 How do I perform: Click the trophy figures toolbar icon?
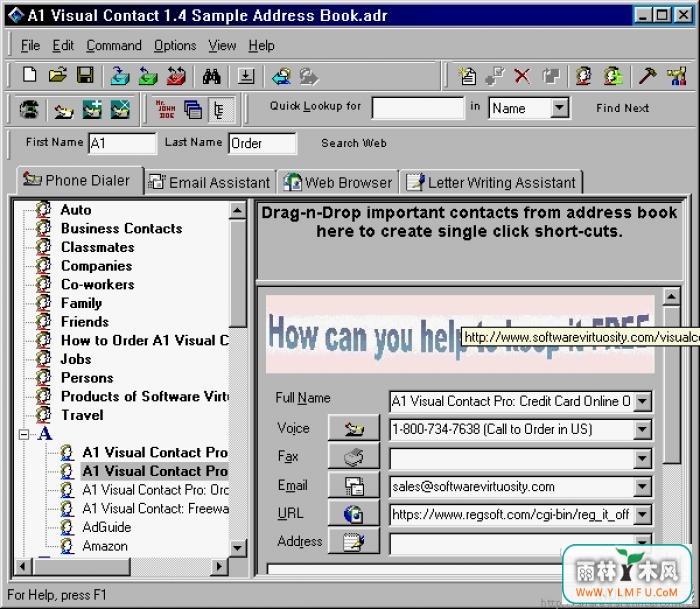point(677,75)
